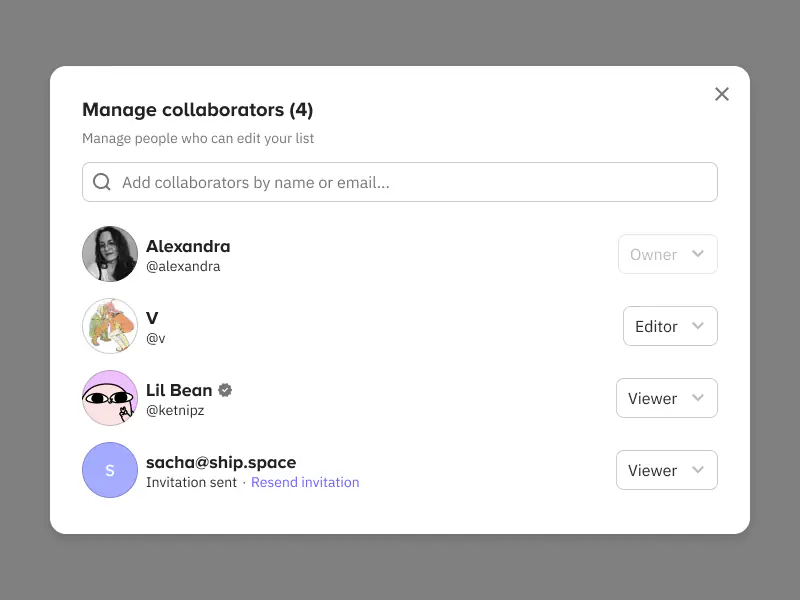Screen dimensions: 800x600
Task: Click the Resend invitation link
Action: (305, 482)
